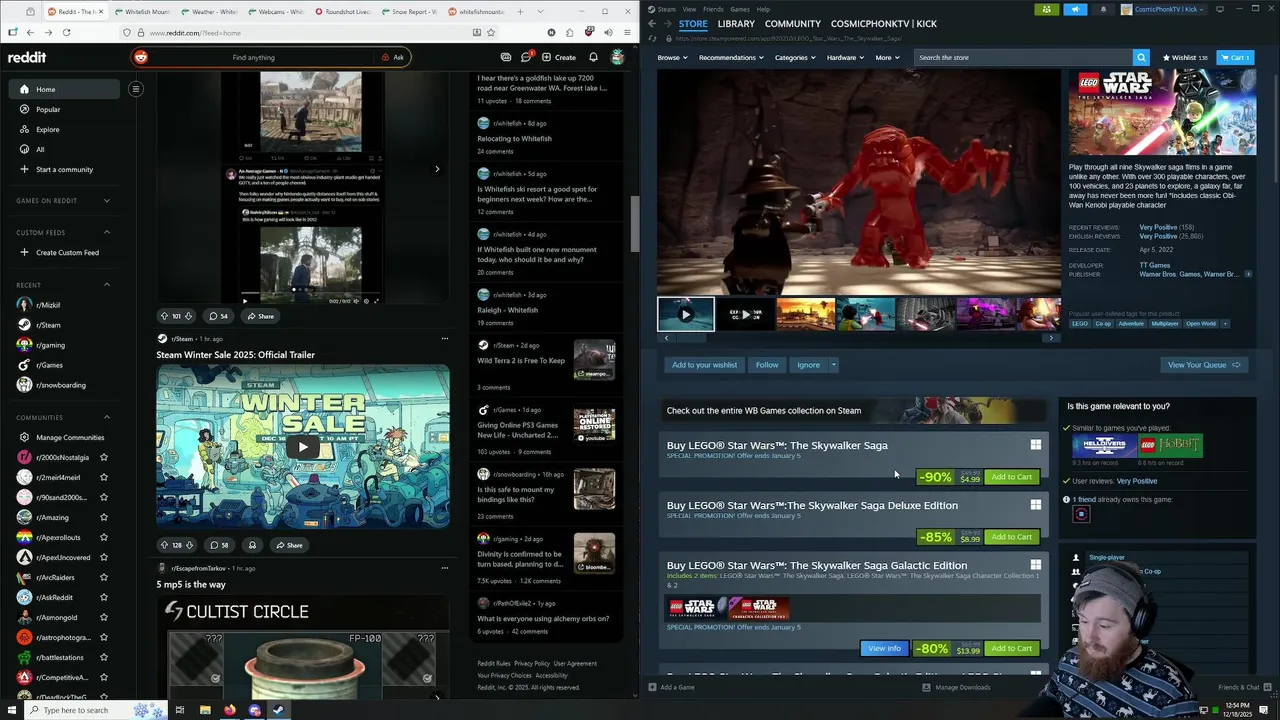1280x720 pixels.
Task: Favorite r/ApexUncovered with star
Action: point(103,557)
